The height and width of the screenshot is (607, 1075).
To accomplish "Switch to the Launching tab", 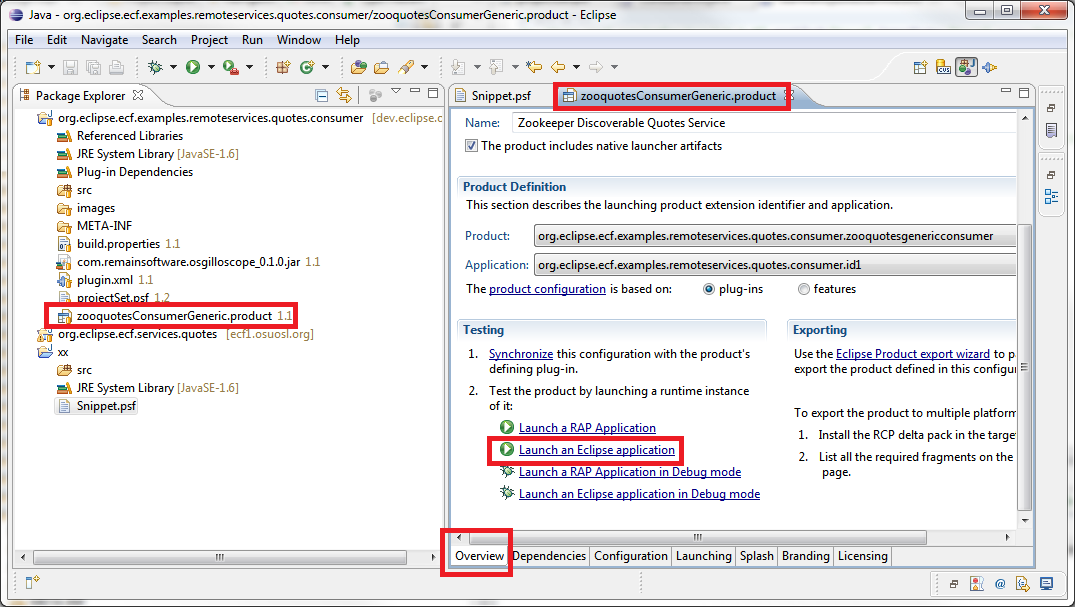I will pyautogui.click(x=703, y=556).
